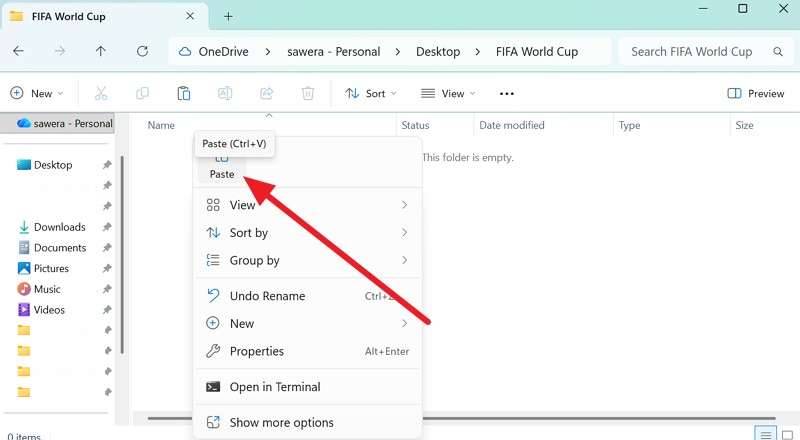
Task: Click the Back navigation arrow
Action: pyautogui.click(x=18, y=51)
